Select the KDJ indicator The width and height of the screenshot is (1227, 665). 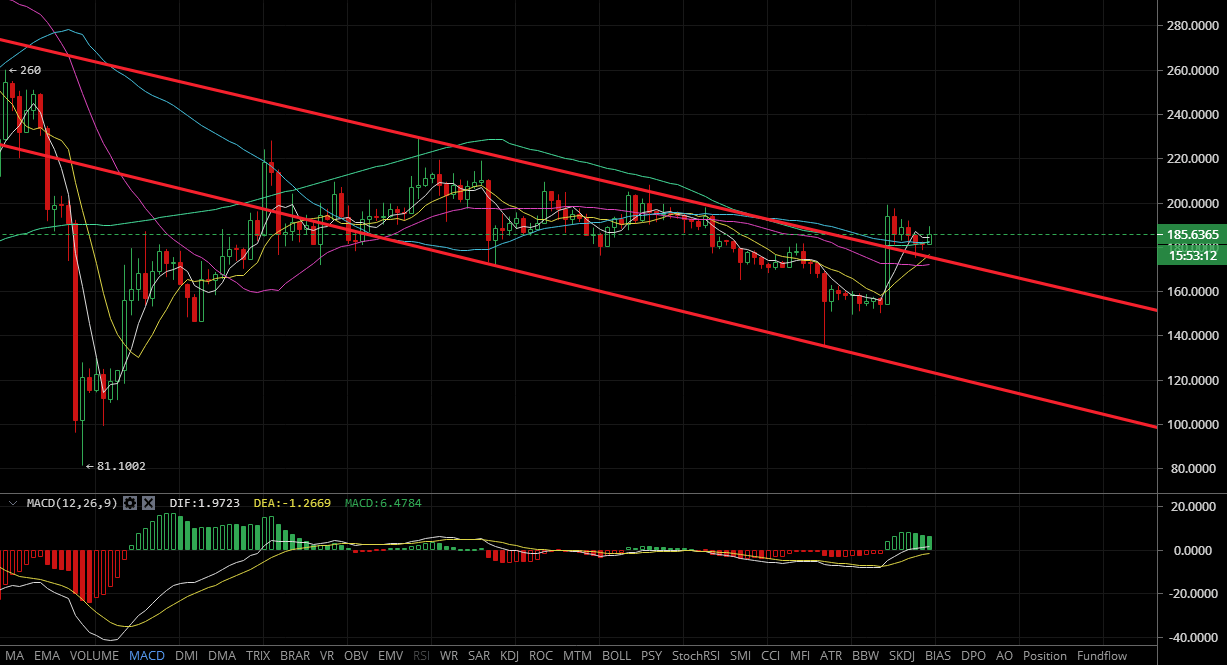coord(509,656)
